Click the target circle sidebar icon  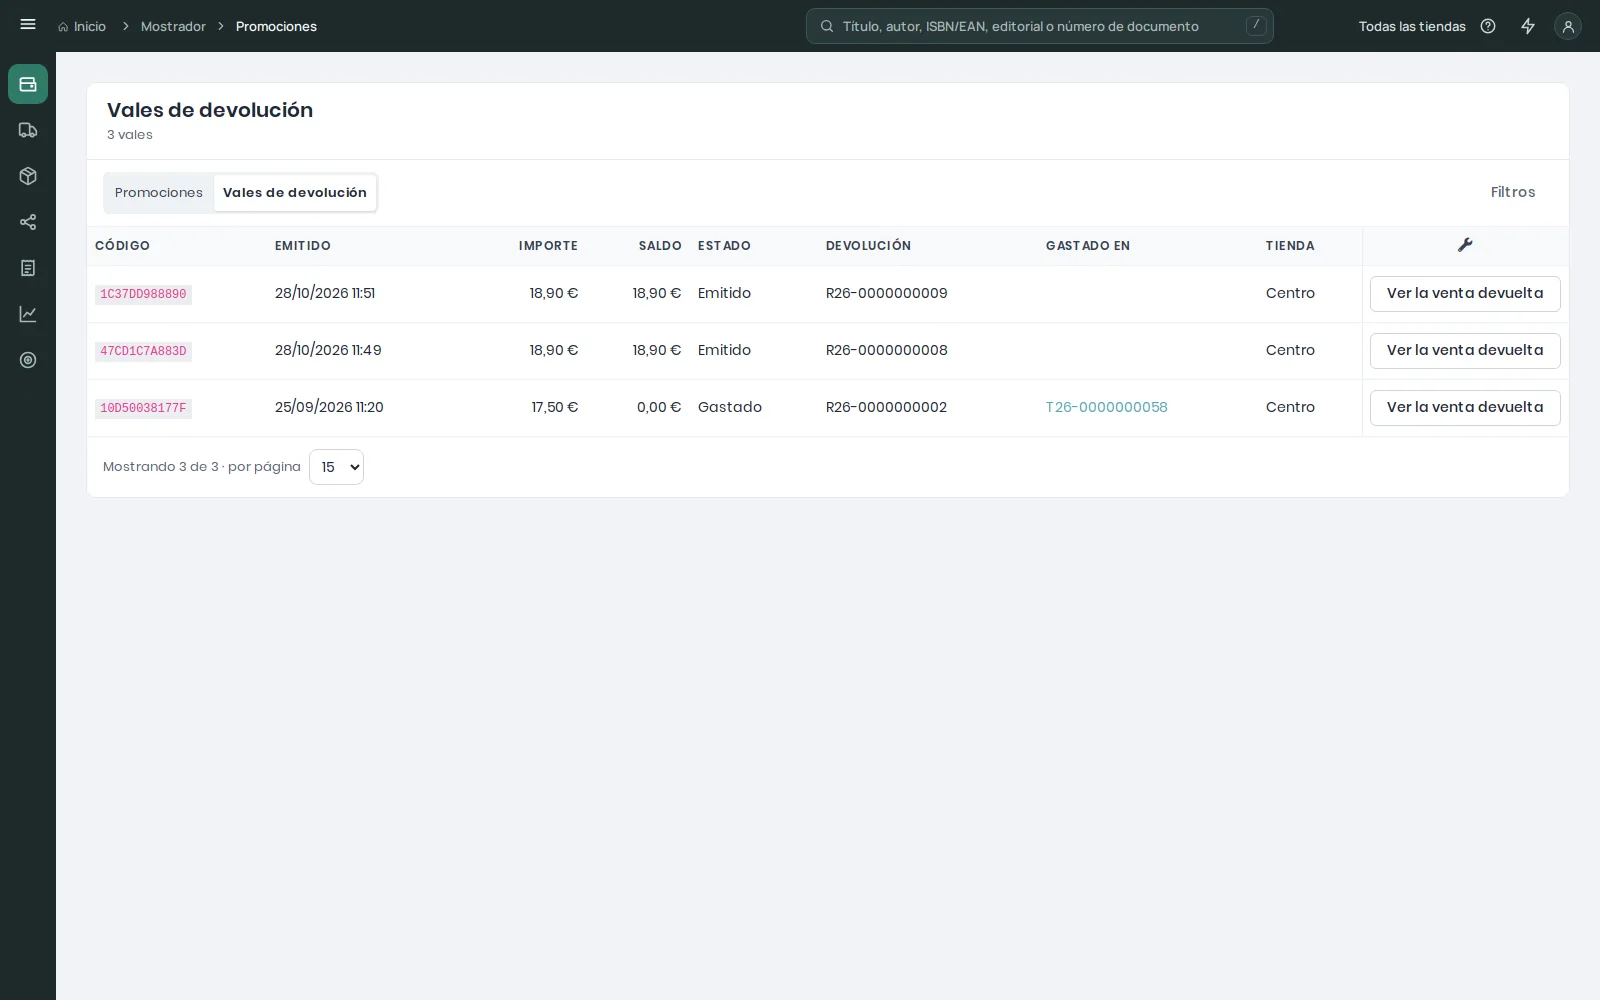pos(28,360)
